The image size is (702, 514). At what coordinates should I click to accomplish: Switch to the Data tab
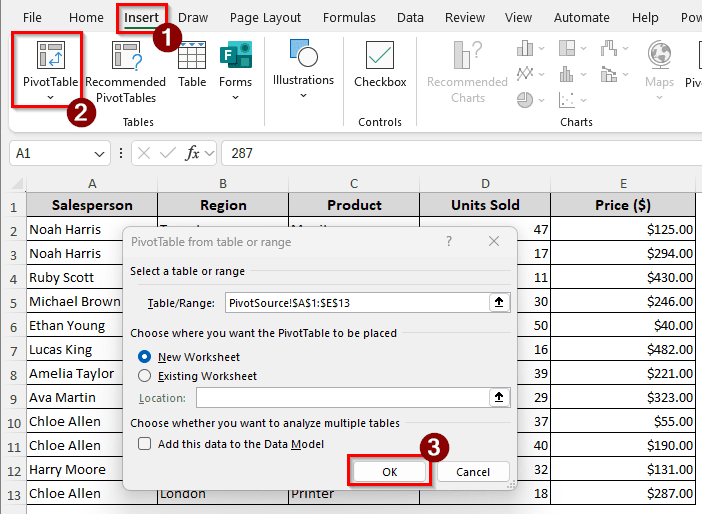point(410,17)
